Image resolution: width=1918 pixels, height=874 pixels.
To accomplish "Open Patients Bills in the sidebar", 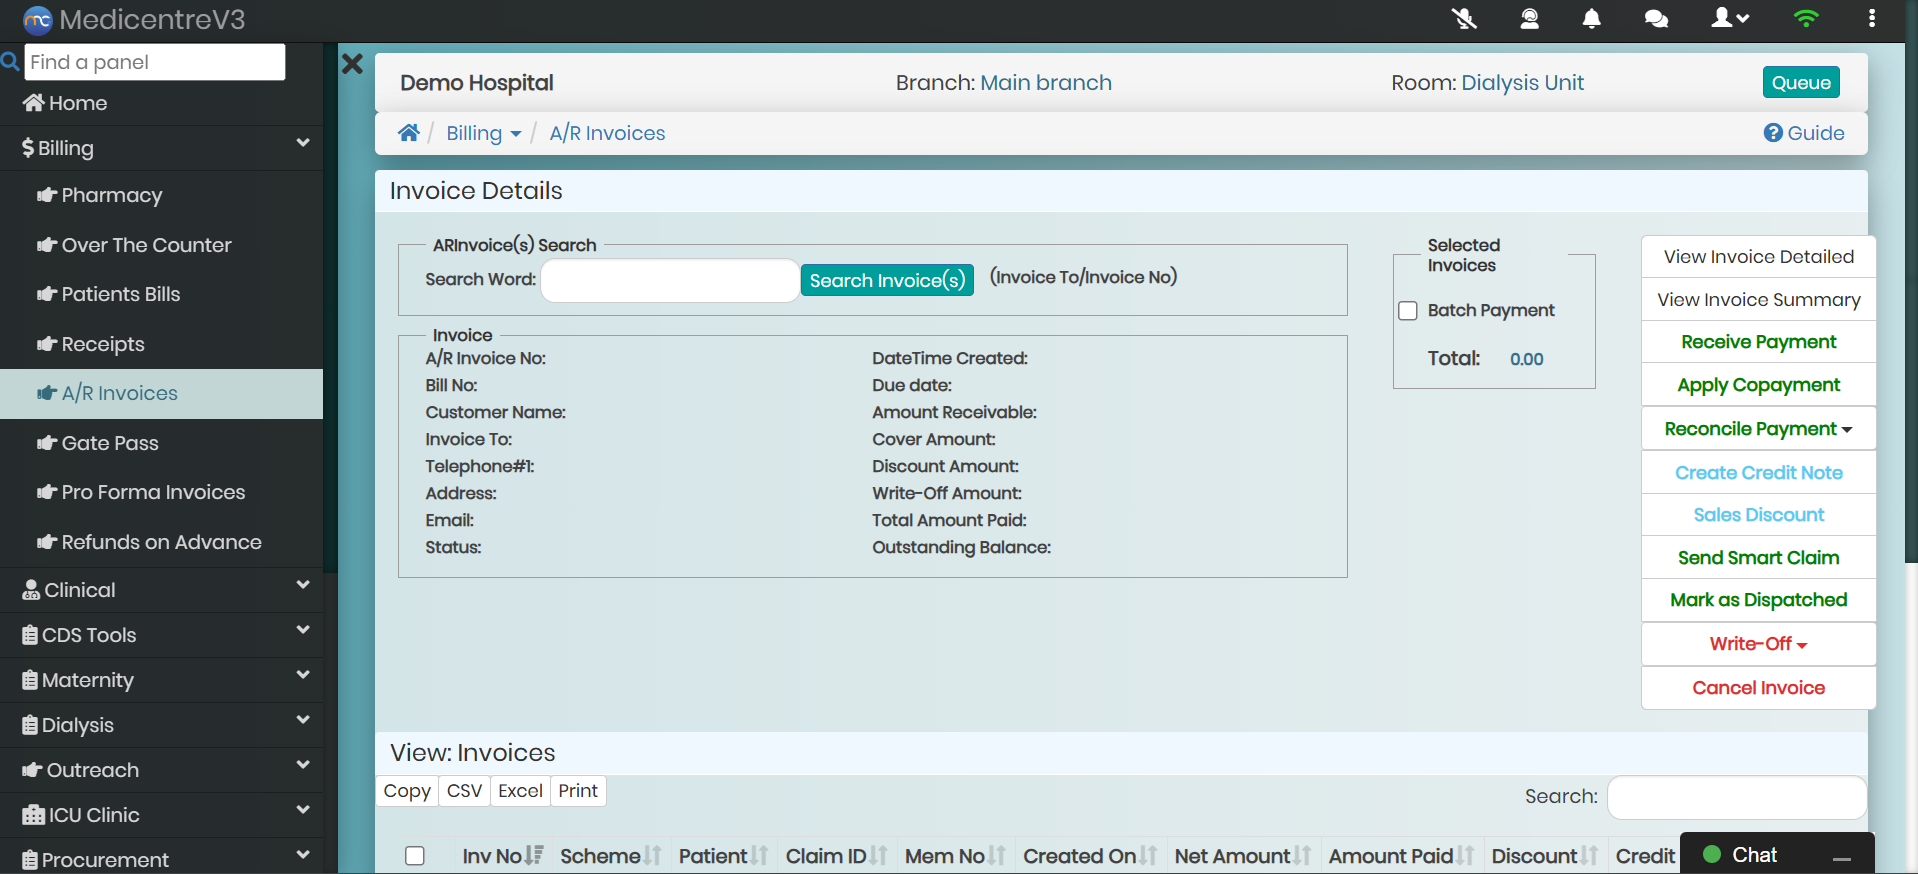I will point(121,294).
